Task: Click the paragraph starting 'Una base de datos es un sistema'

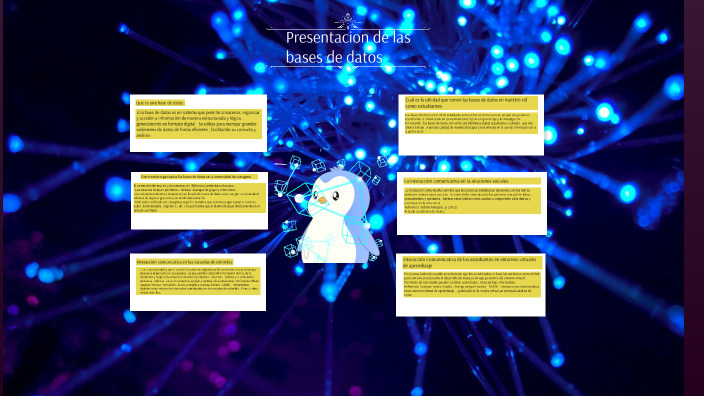Action: click(x=198, y=123)
